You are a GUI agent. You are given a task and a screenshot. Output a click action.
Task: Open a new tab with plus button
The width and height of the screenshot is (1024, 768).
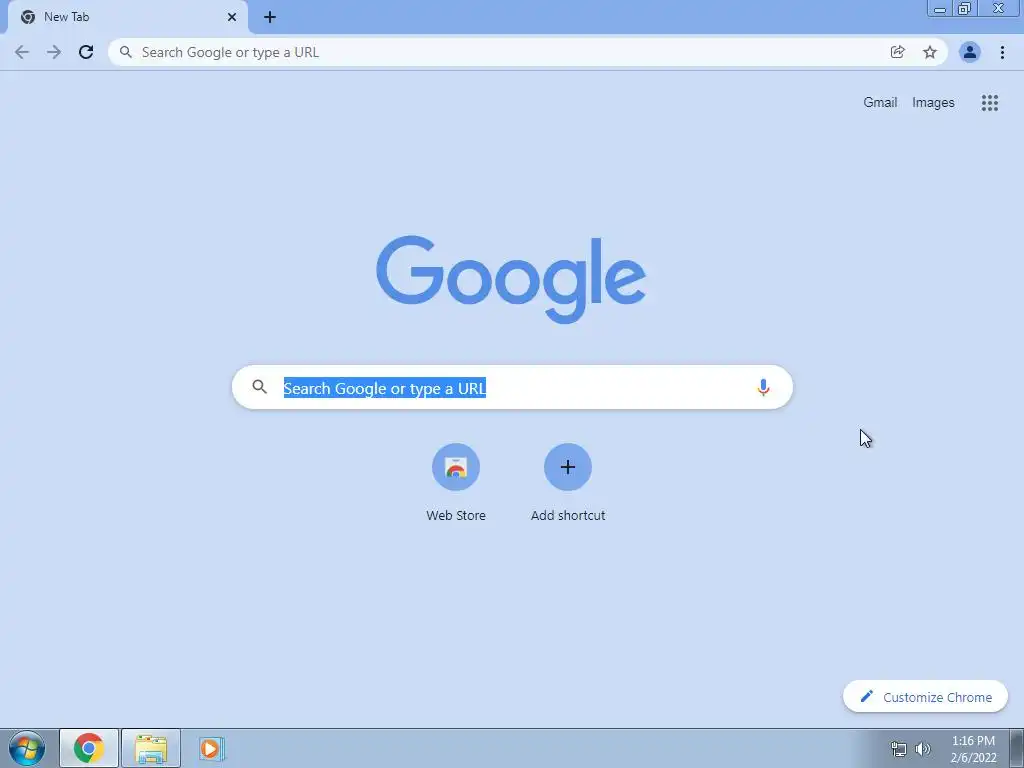click(270, 17)
